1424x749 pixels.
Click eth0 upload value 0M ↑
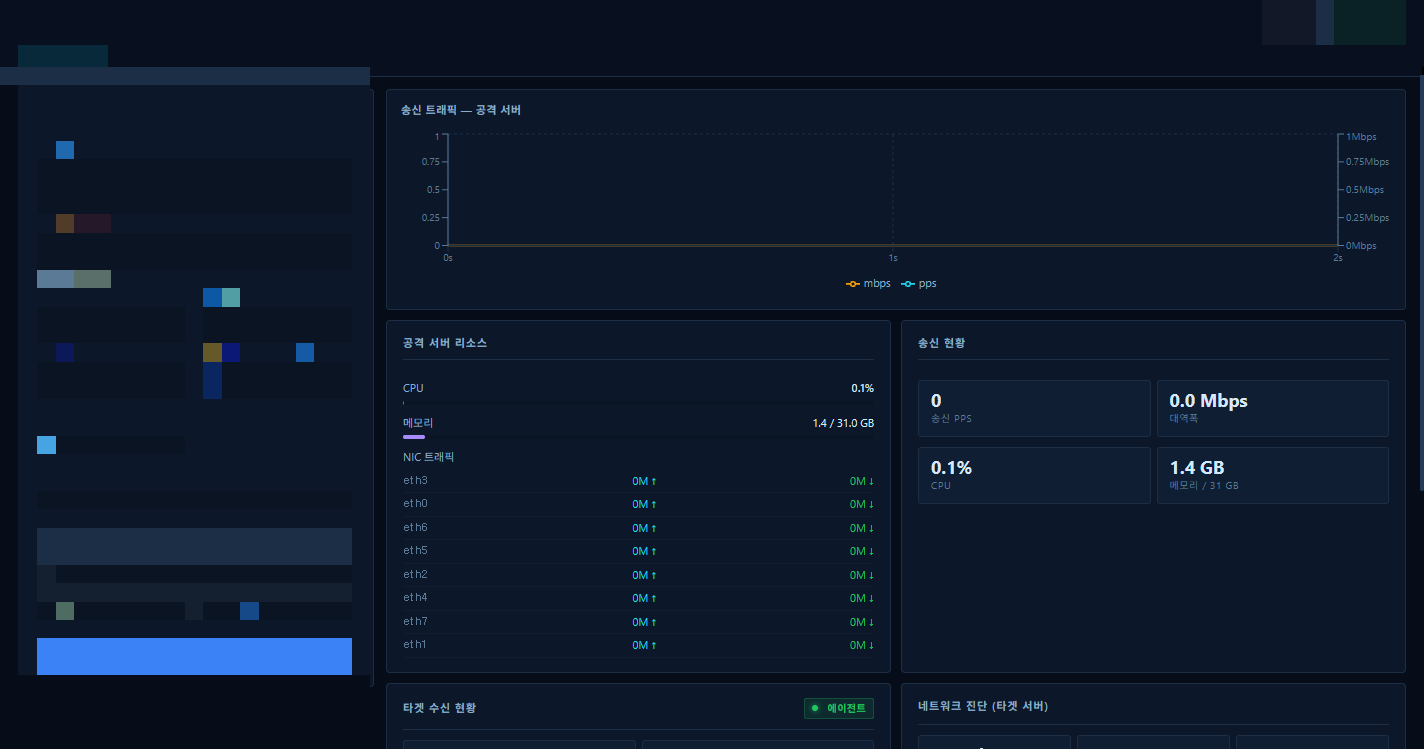645,504
